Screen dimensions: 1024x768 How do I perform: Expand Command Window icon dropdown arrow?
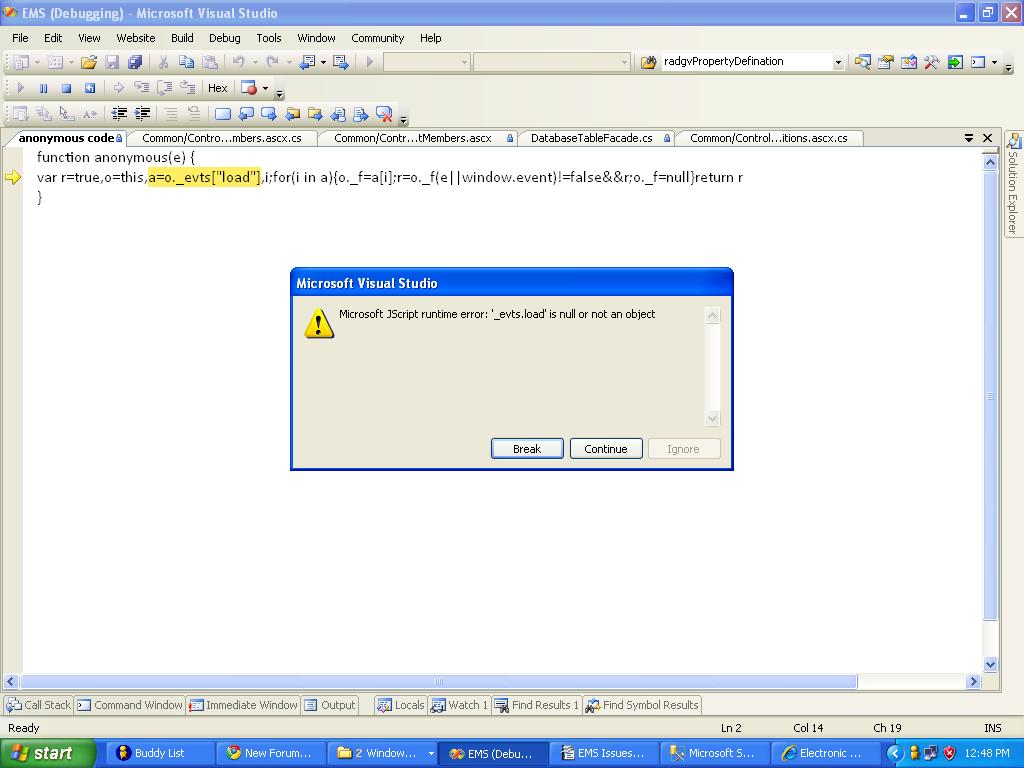coord(994,62)
